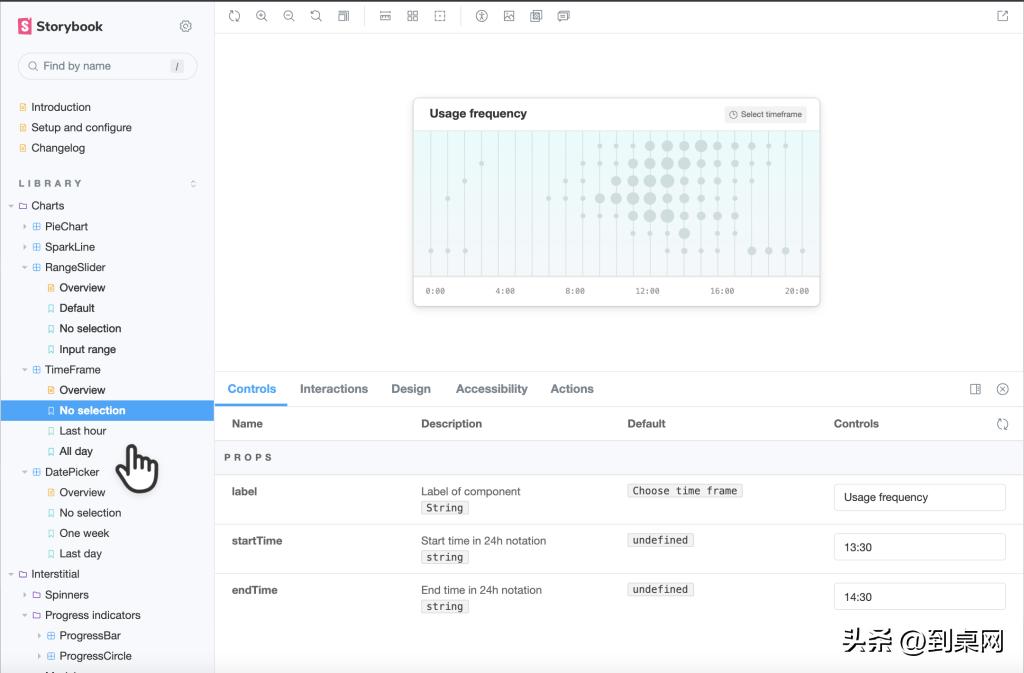This screenshot has width=1024, height=673.
Task: Reset controls to default values
Action: tap(1002, 424)
